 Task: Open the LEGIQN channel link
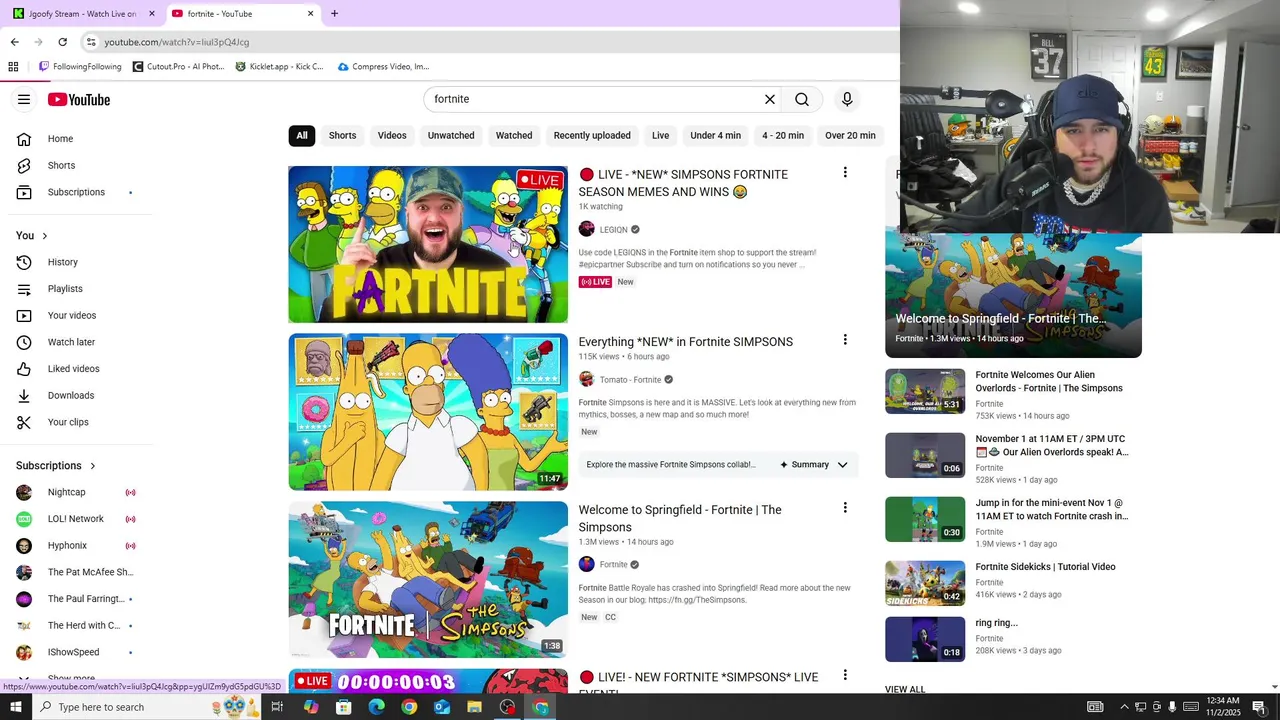point(613,230)
